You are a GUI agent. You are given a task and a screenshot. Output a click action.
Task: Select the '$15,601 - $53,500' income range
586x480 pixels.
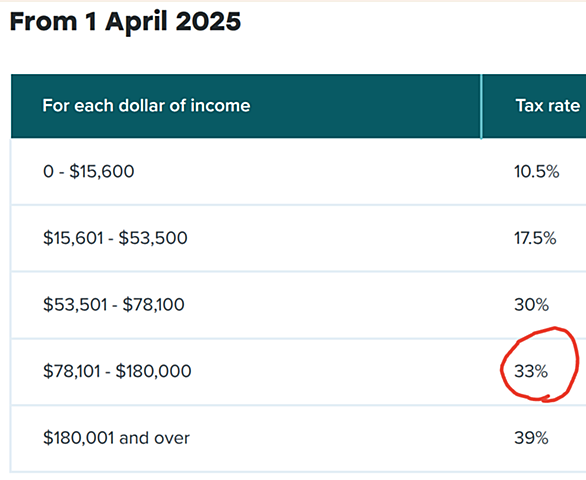[115, 238]
